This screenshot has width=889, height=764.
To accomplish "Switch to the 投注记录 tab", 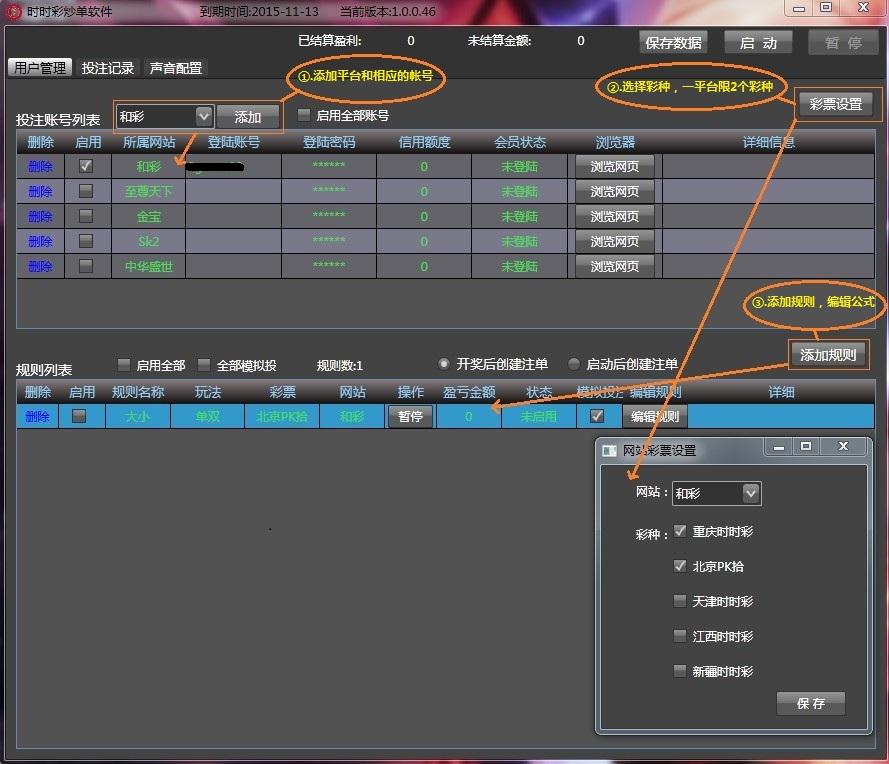I will point(108,68).
